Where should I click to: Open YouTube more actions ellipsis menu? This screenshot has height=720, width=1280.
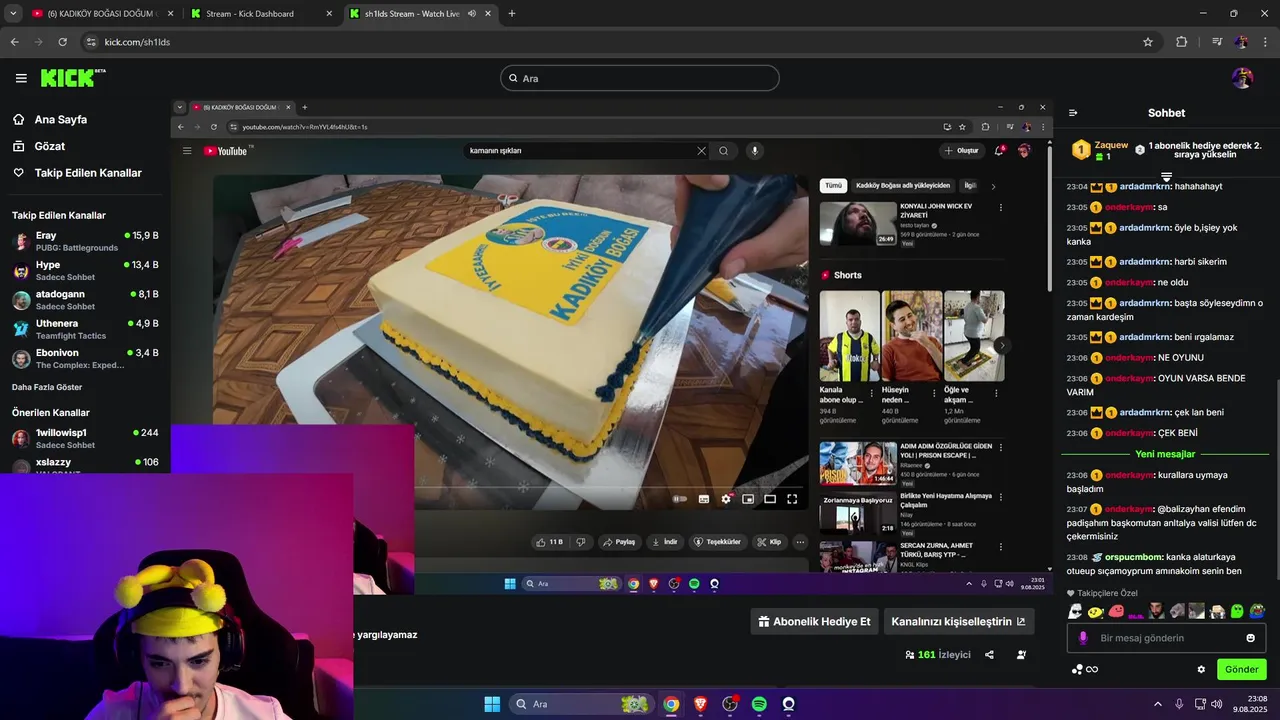[x=800, y=542]
